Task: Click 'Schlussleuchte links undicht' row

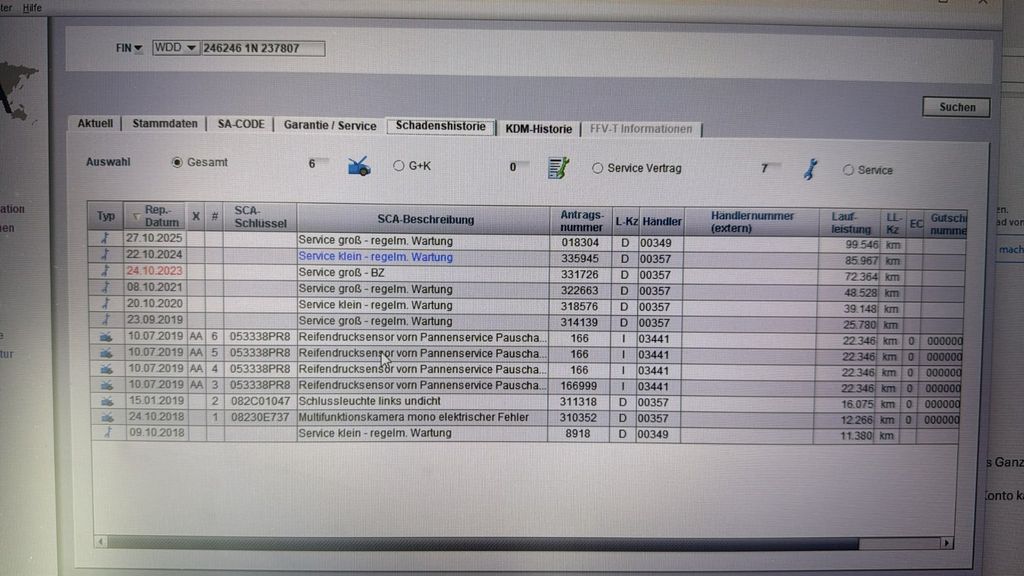Action: [x=526, y=402]
